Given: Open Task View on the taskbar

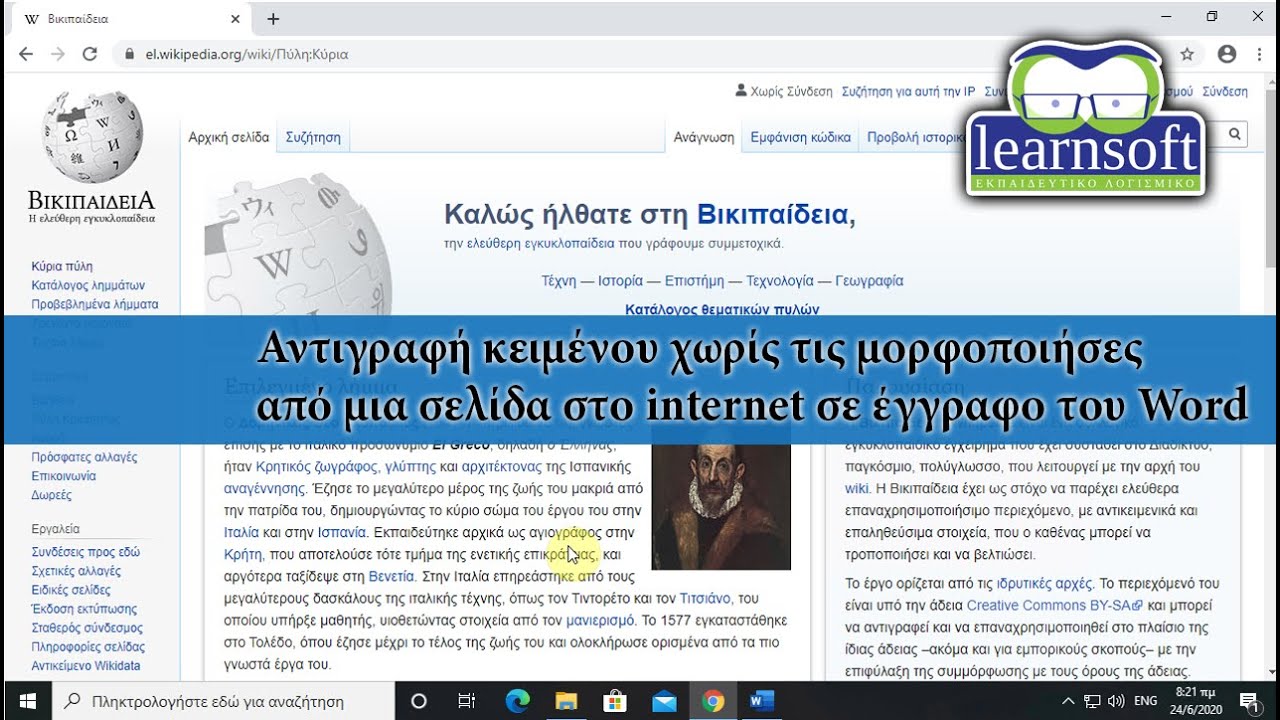Looking at the screenshot, I should 466,701.
